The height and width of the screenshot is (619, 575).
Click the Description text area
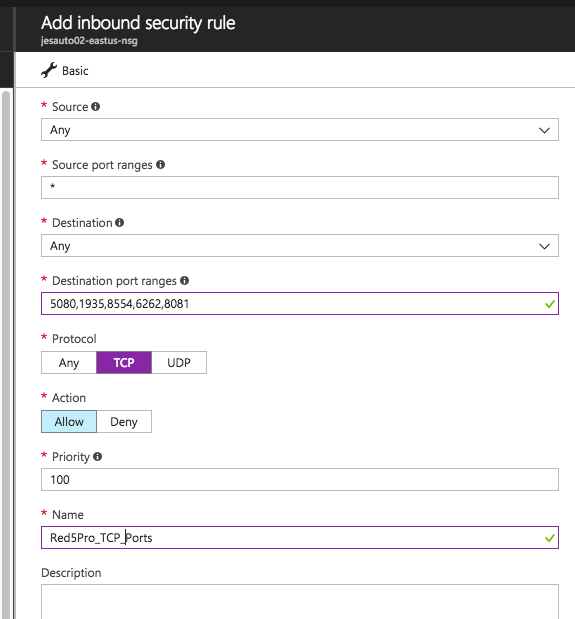point(300,602)
